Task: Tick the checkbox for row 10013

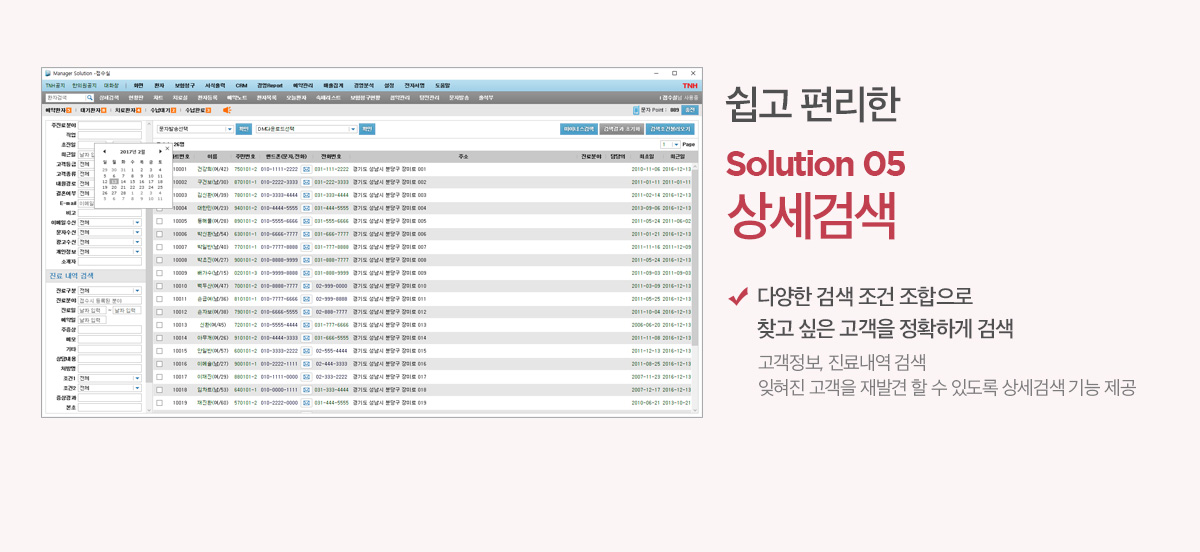Action: (x=159, y=325)
